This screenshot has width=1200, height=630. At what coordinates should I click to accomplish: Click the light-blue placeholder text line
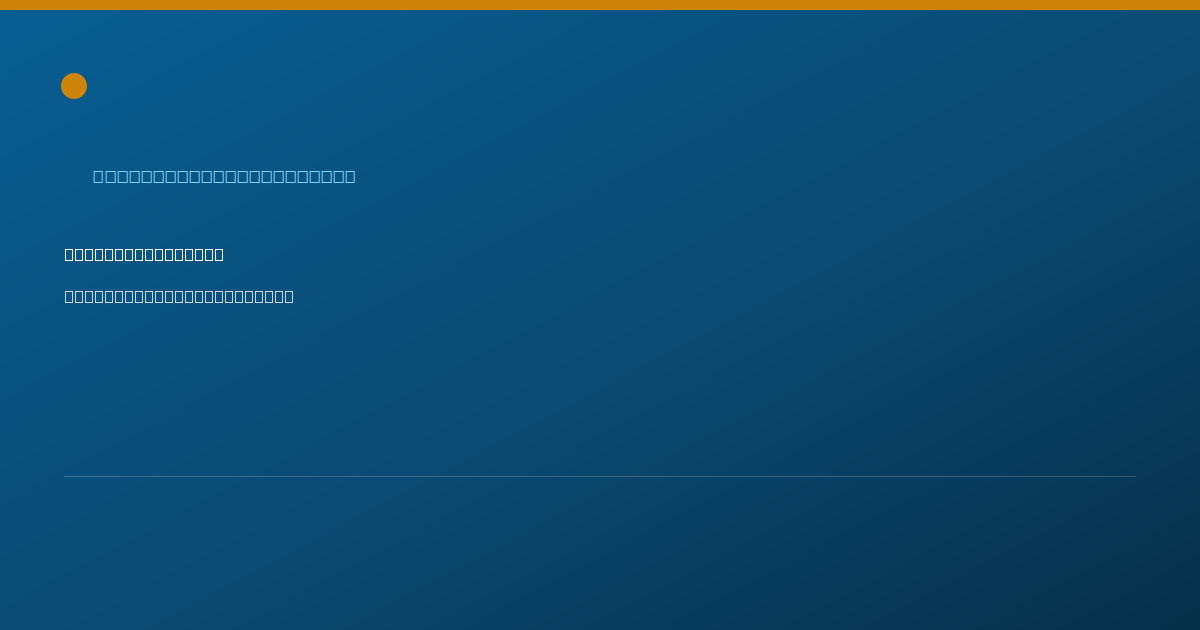224,176
